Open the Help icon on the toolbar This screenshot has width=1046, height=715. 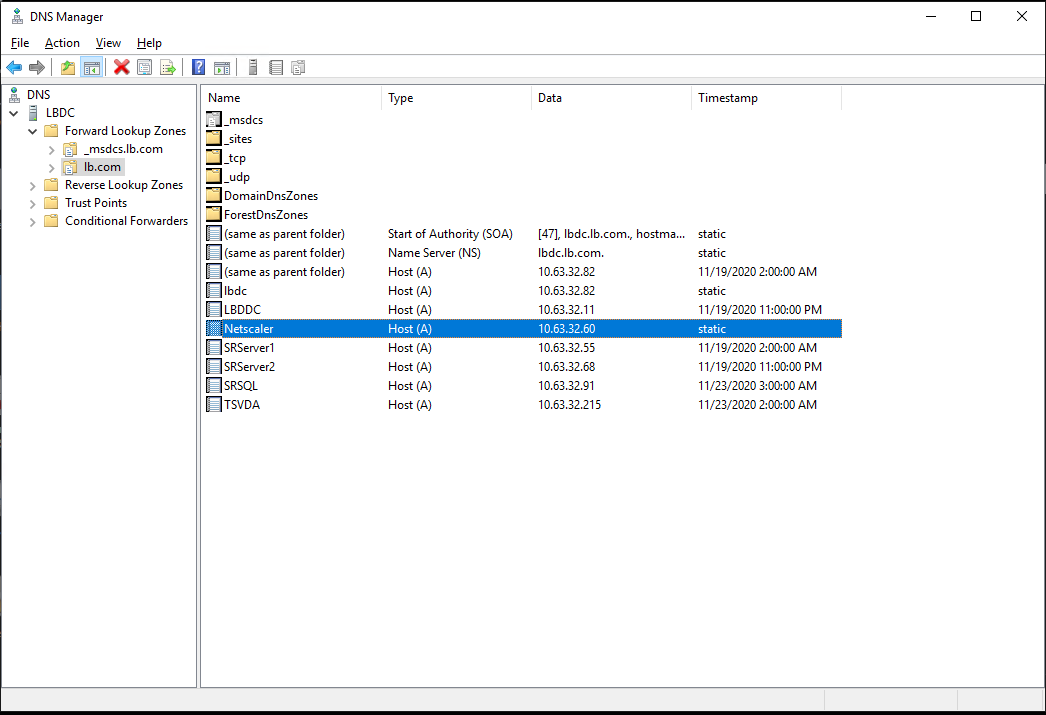197,67
